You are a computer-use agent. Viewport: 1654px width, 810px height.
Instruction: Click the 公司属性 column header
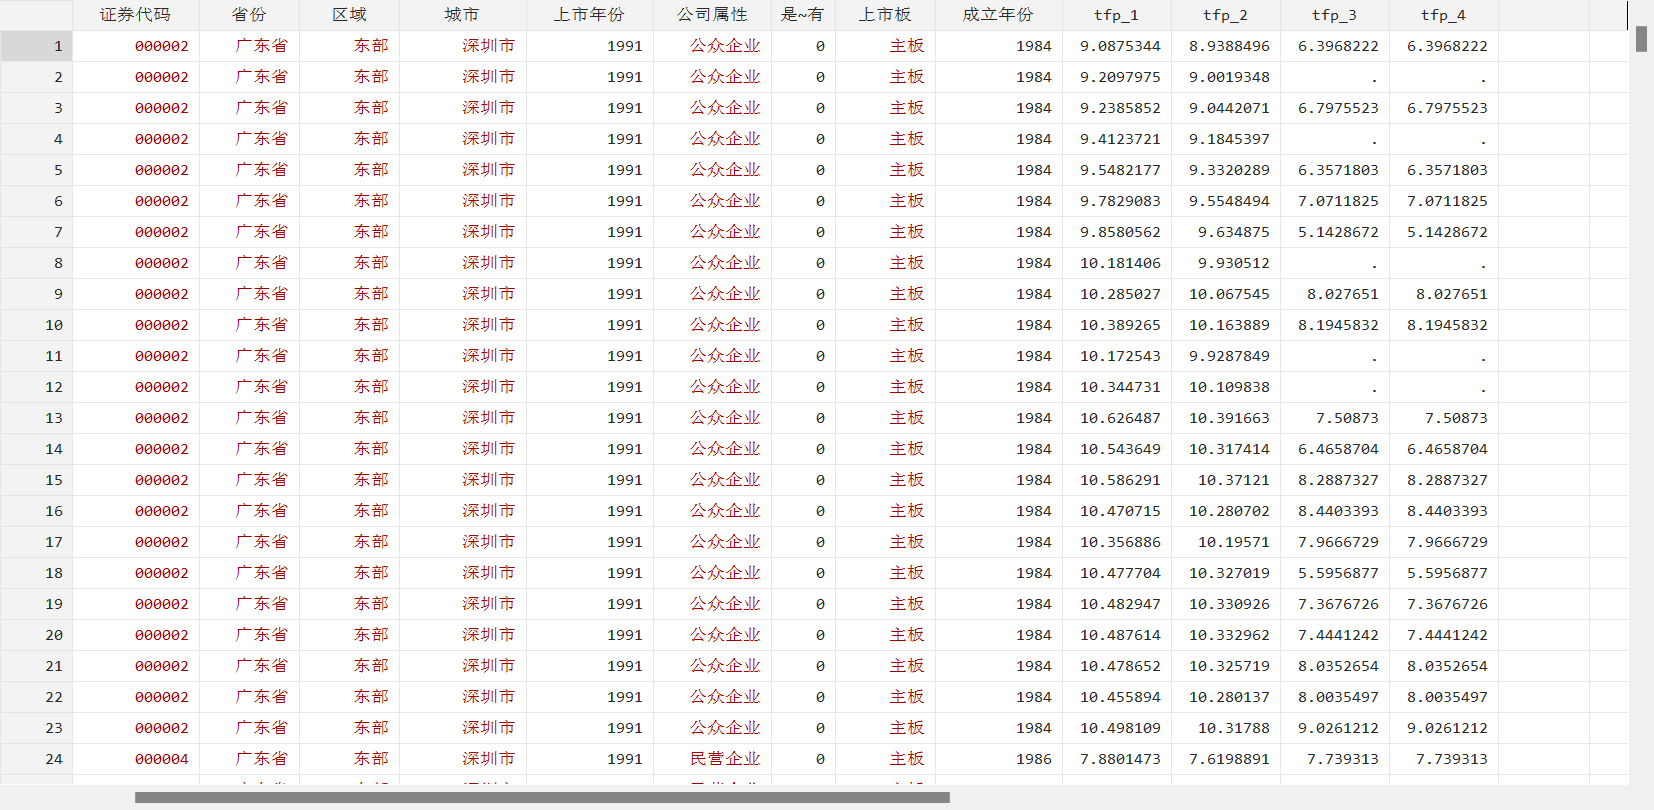(712, 15)
